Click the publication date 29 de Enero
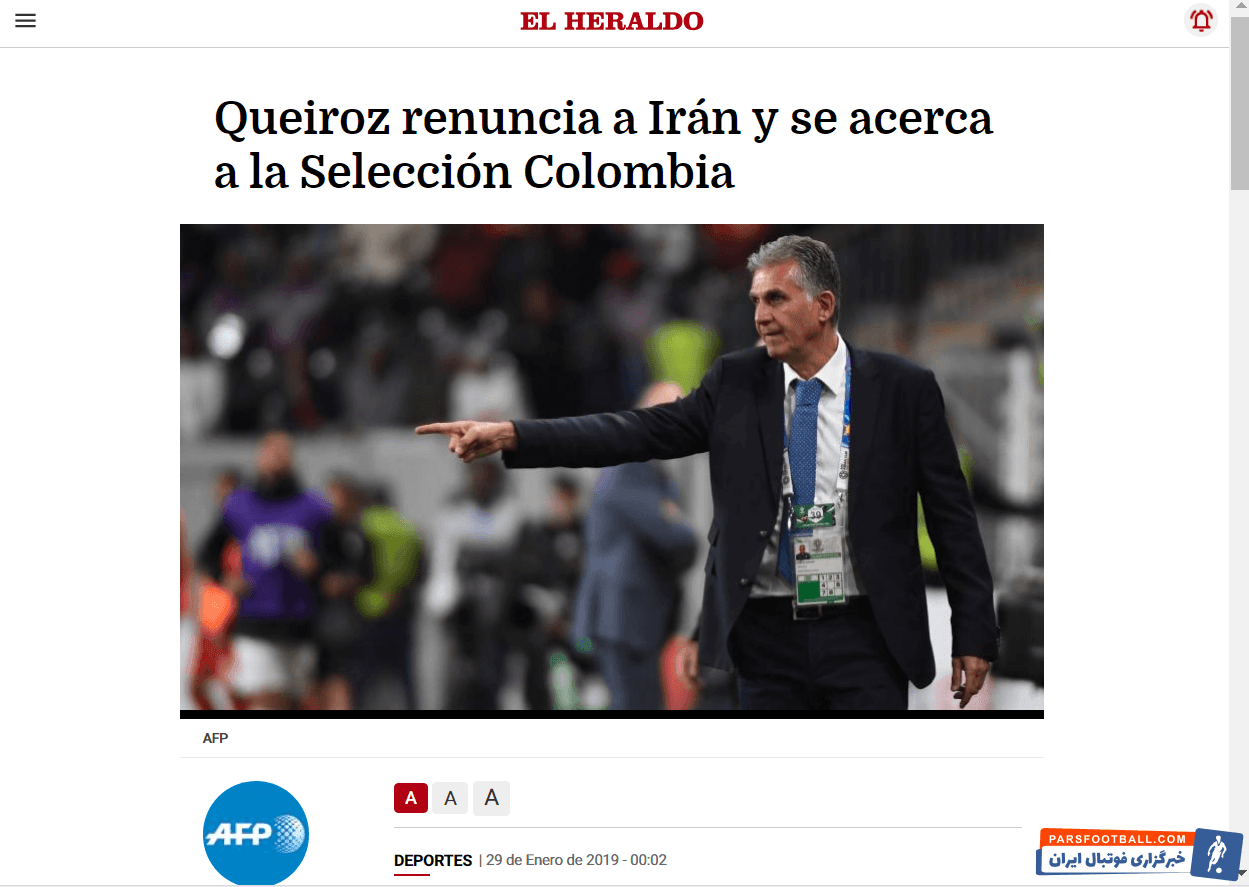The height and width of the screenshot is (887, 1249). [576, 860]
